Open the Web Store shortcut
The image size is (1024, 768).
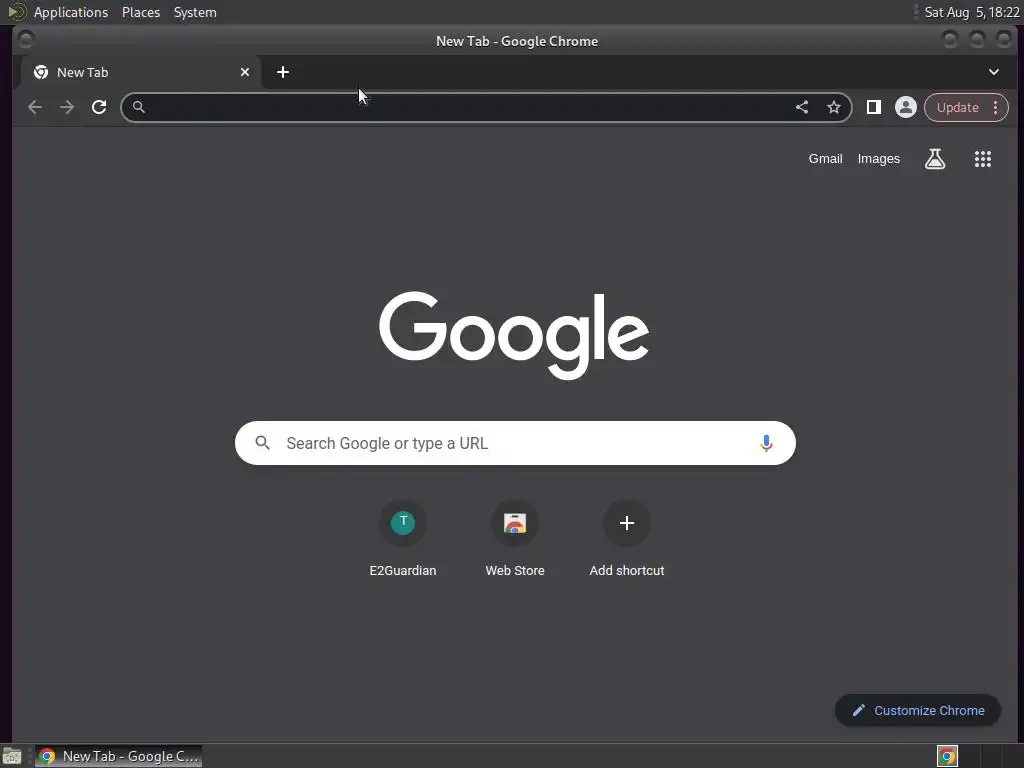(x=515, y=539)
